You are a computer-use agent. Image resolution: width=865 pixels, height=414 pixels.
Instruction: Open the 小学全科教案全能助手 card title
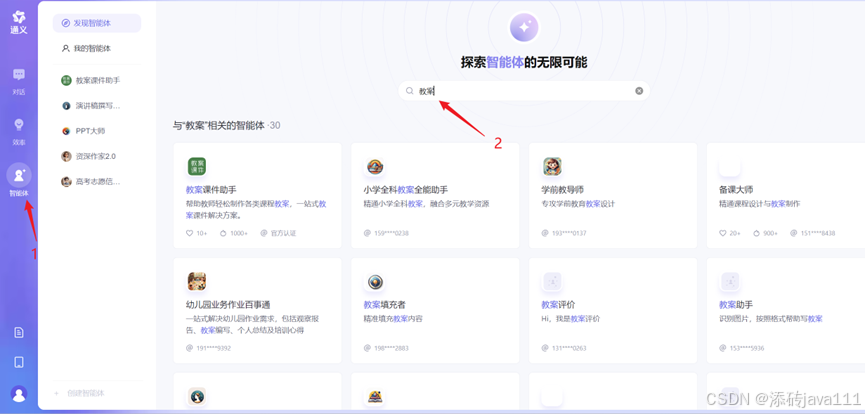pos(405,190)
